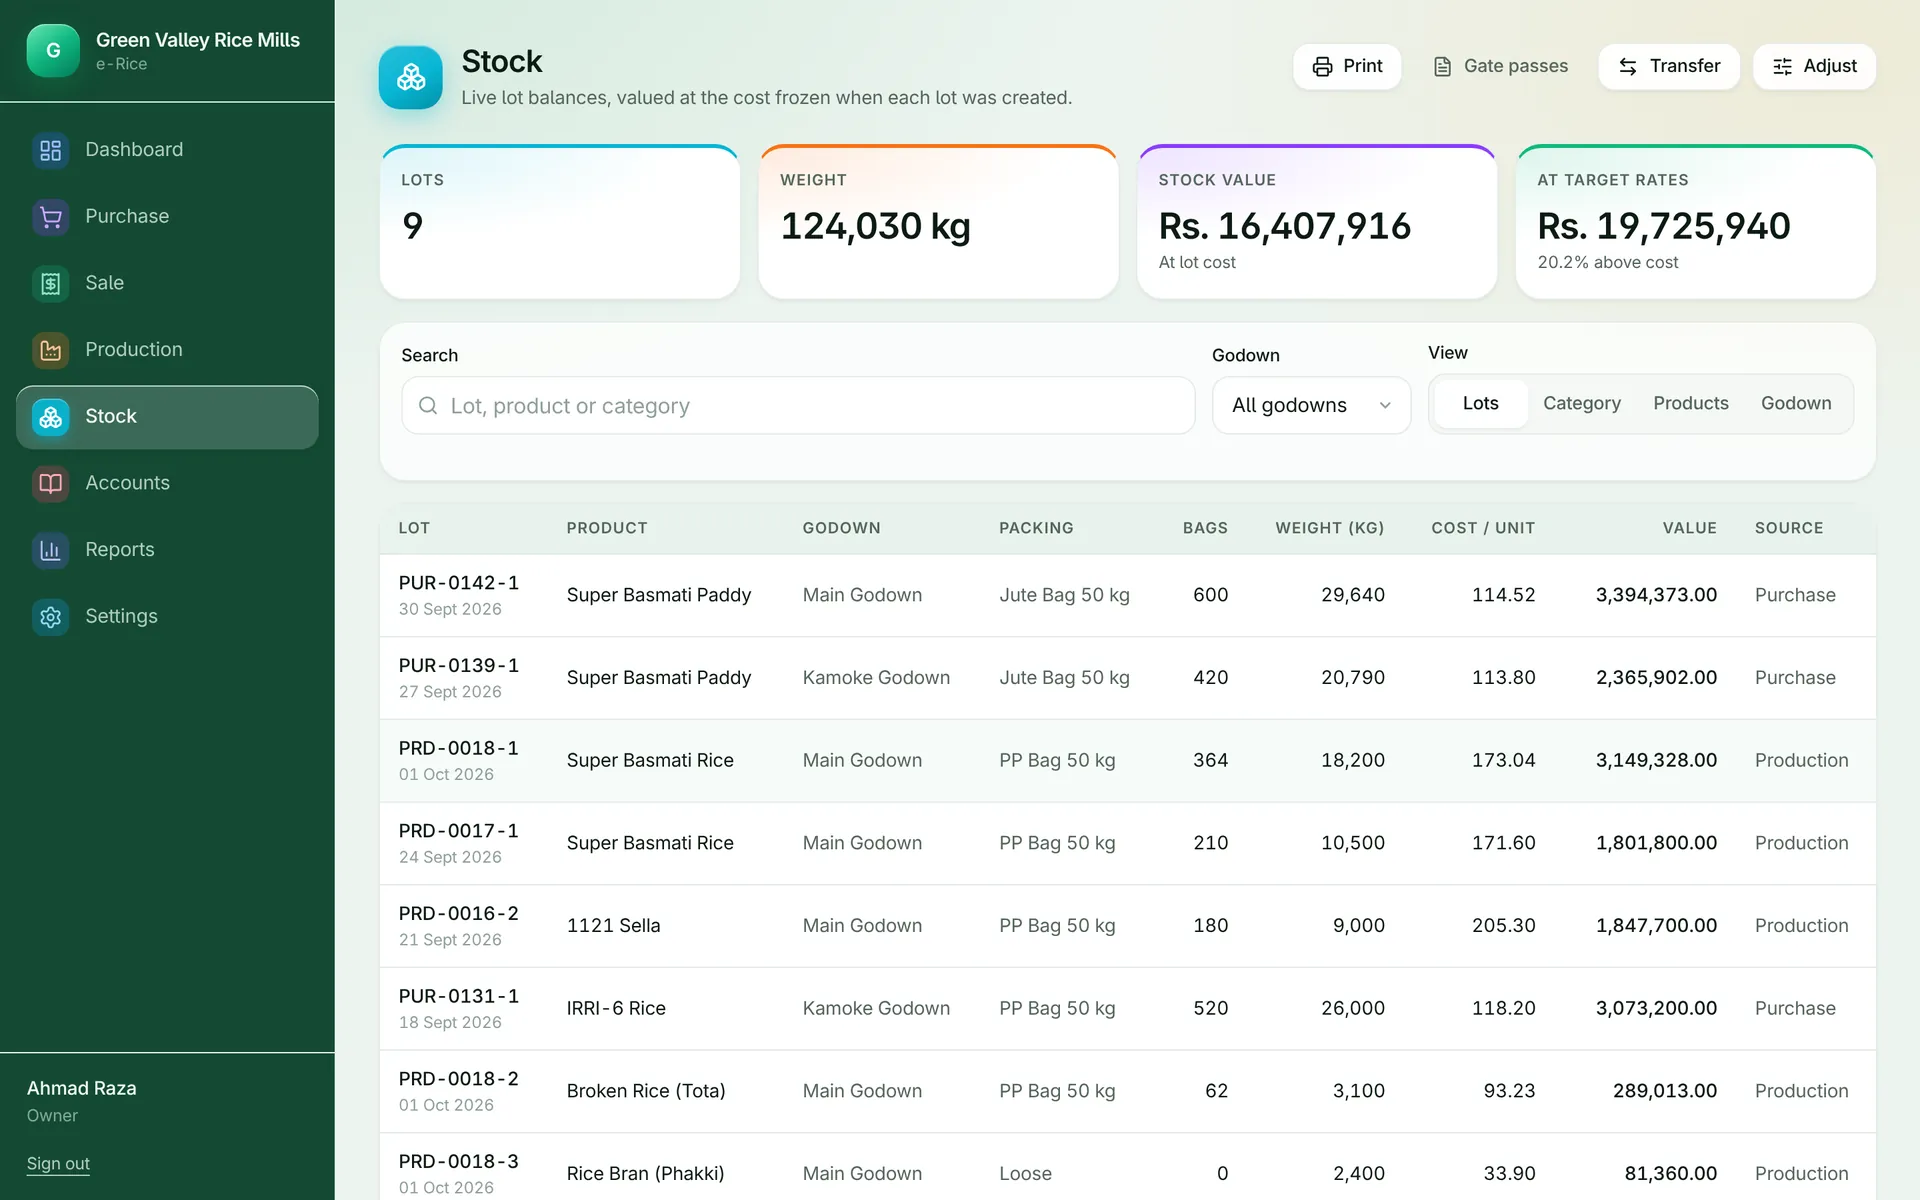1920x1200 pixels.
Task: Click the Sign out link
Action: pyautogui.click(x=58, y=1163)
